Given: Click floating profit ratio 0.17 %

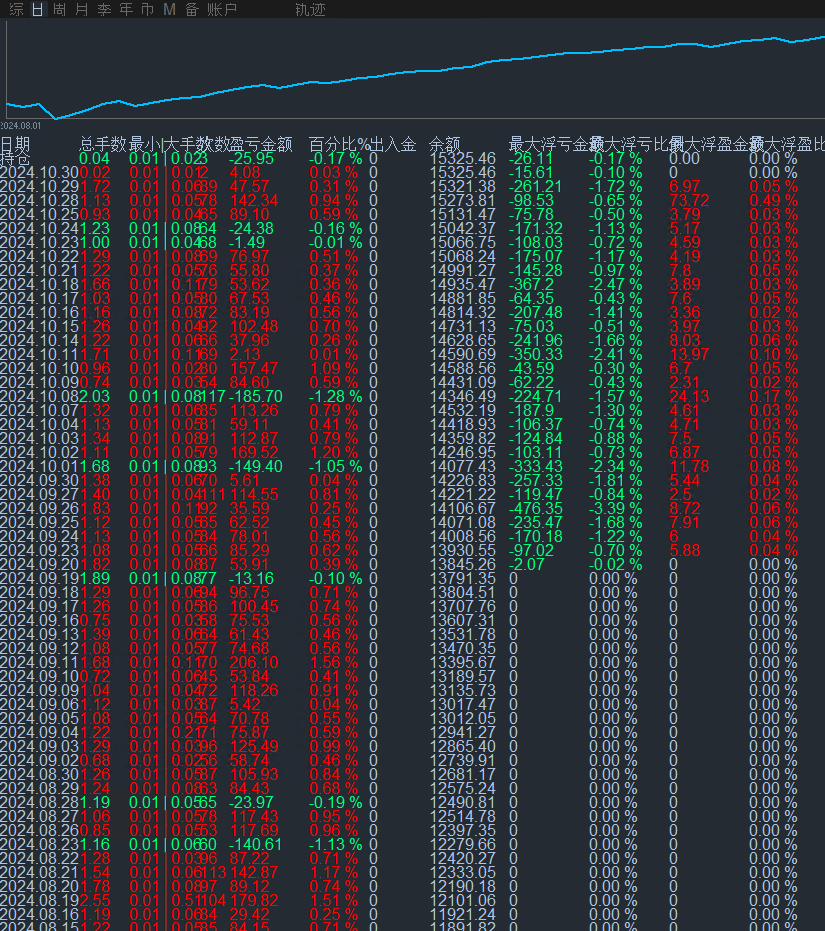Looking at the screenshot, I should pos(773,397).
